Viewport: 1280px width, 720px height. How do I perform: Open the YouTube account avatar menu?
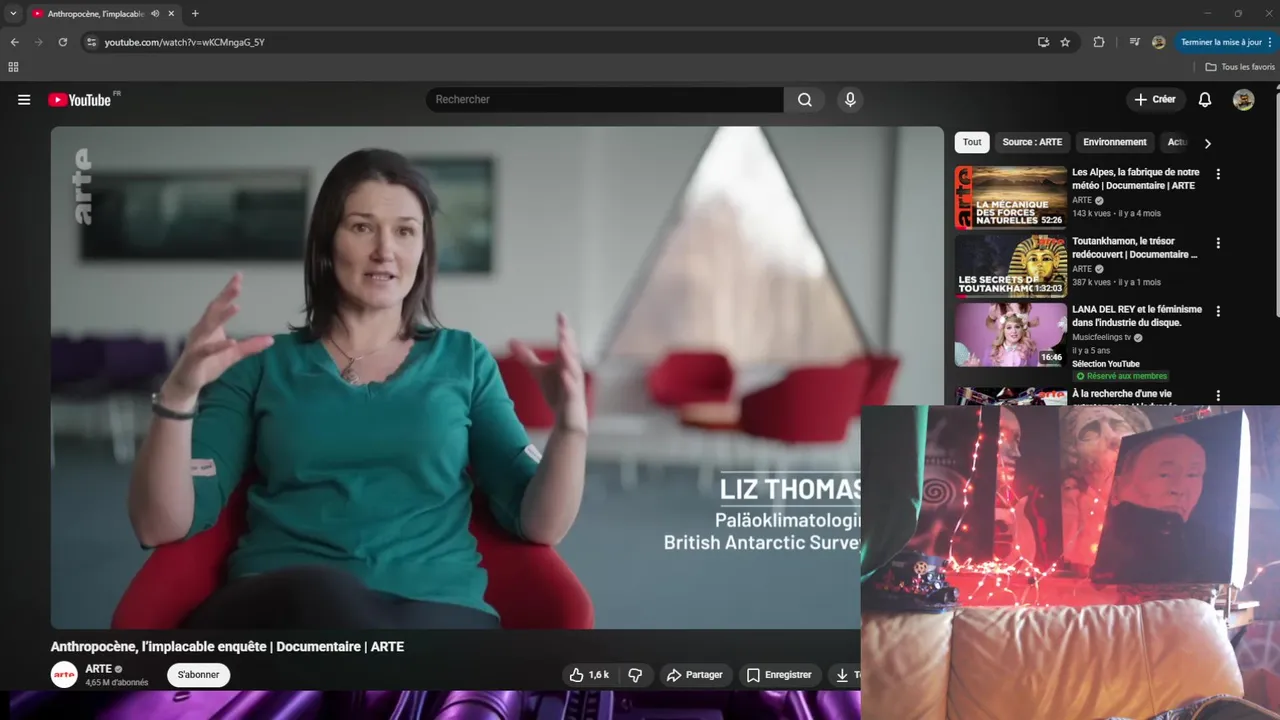(1243, 100)
